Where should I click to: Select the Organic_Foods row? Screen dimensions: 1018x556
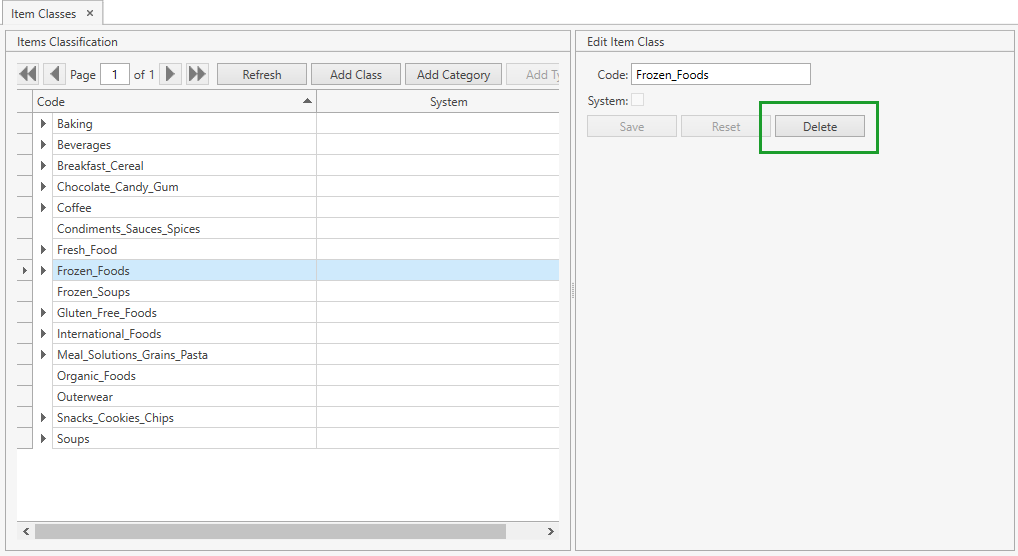[96, 376]
